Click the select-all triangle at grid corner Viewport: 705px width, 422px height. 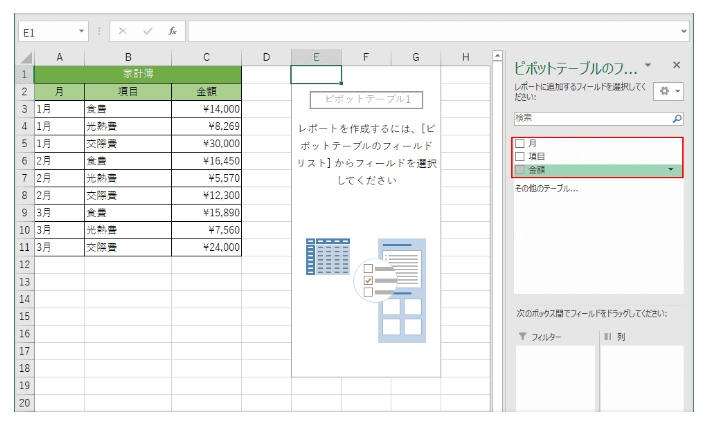click(24, 57)
